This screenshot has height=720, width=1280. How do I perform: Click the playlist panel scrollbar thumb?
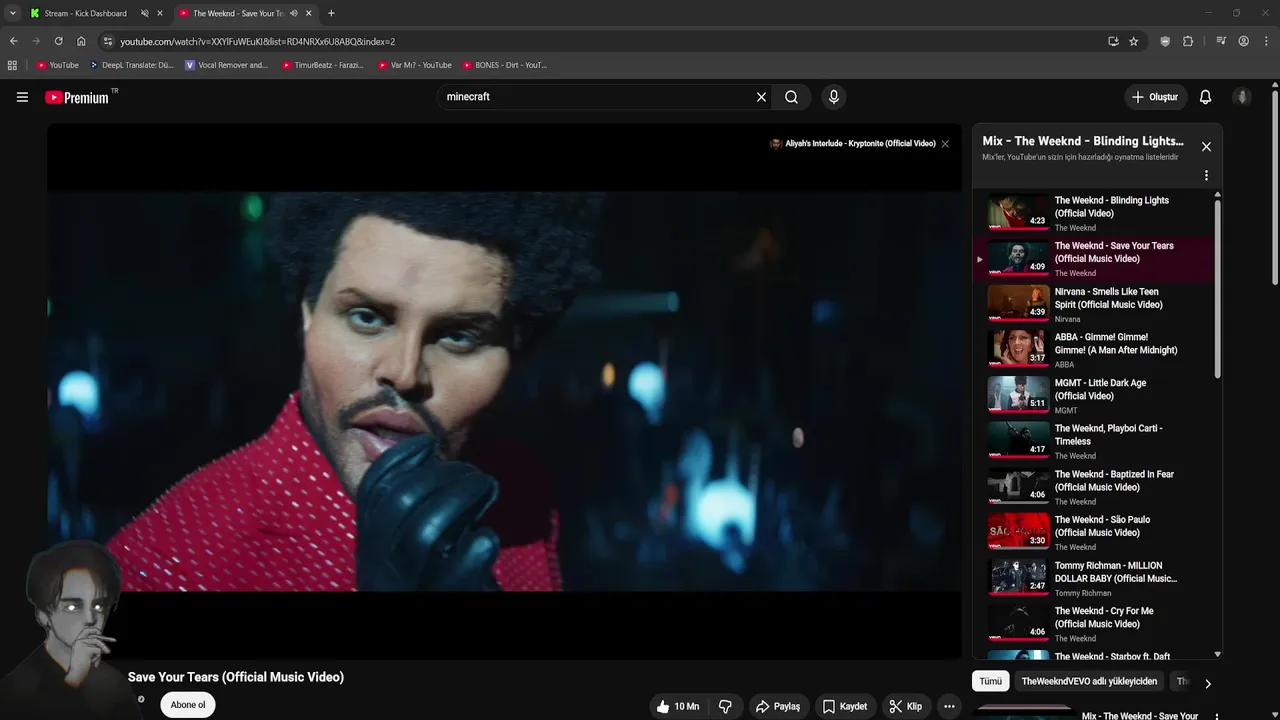1217,290
